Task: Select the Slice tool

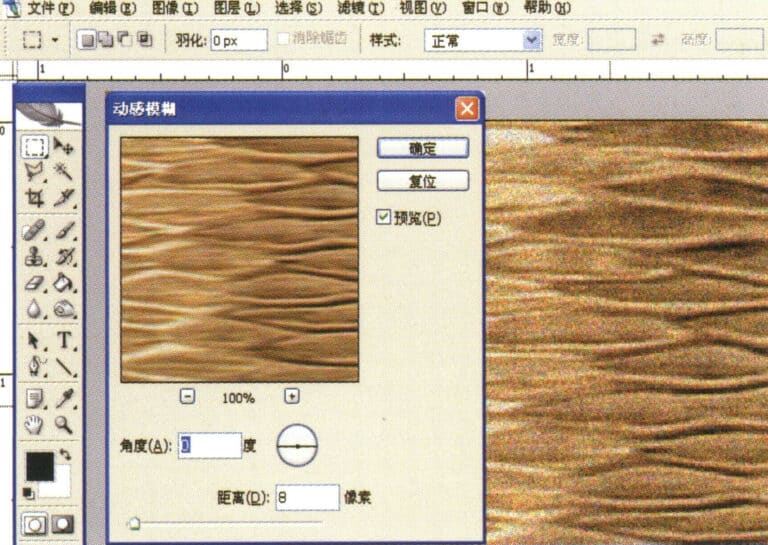Action: [64, 198]
